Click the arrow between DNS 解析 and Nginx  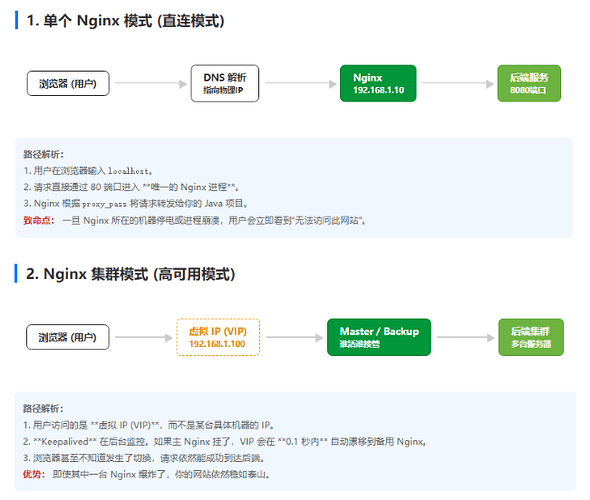(300, 84)
